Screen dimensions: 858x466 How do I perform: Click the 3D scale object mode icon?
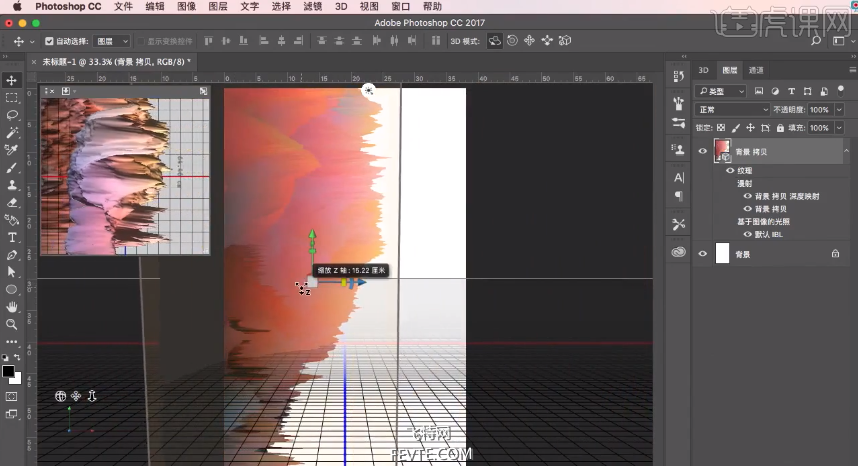(x=565, y=40)
